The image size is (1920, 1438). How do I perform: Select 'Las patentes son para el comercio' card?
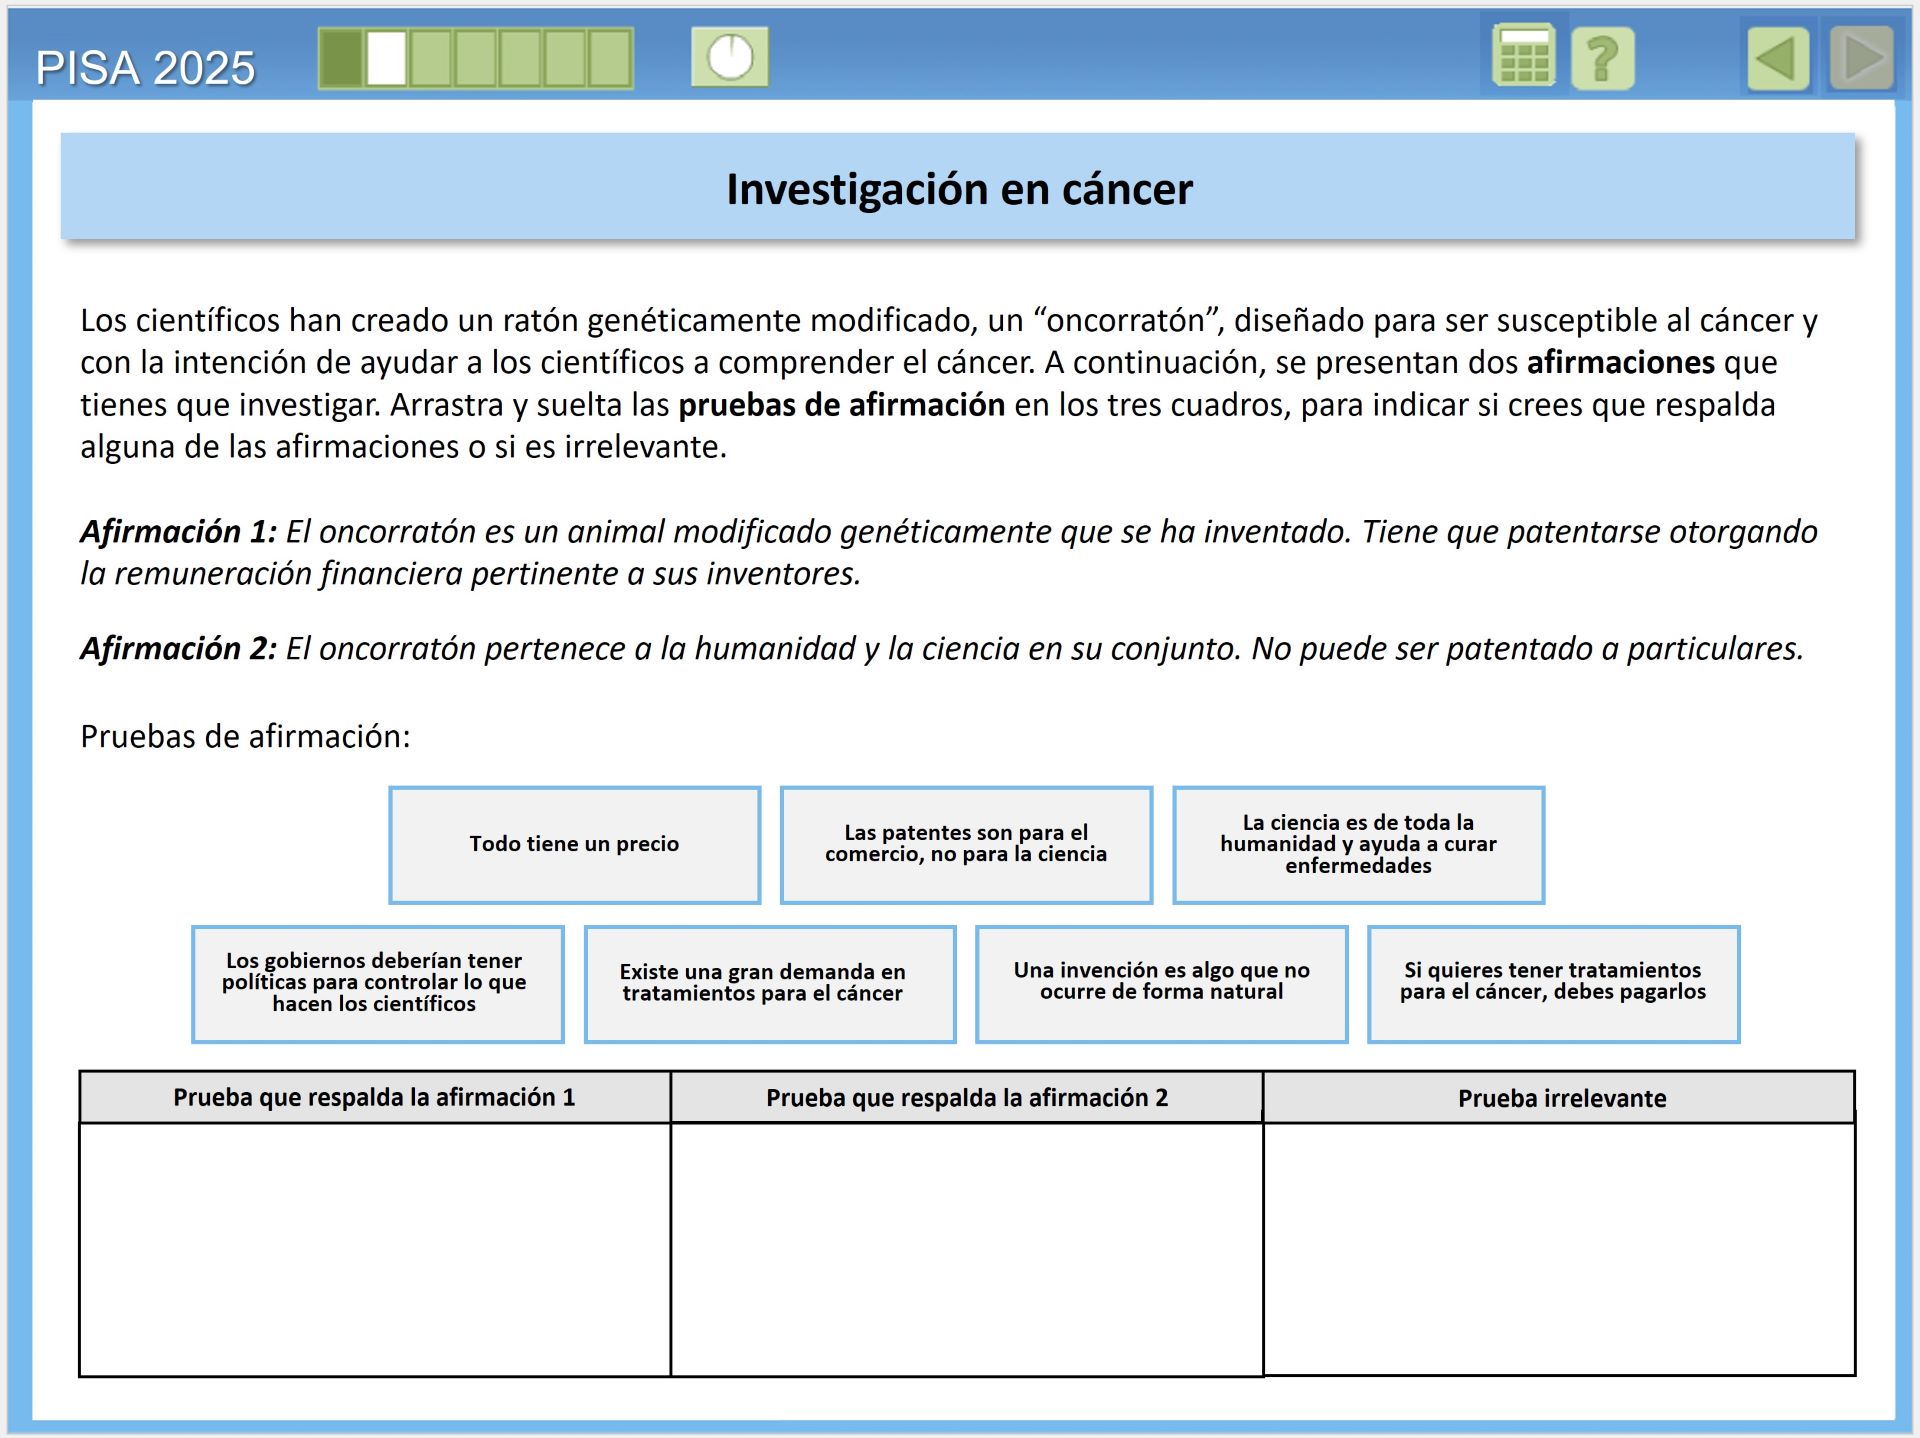pos(966,845)
